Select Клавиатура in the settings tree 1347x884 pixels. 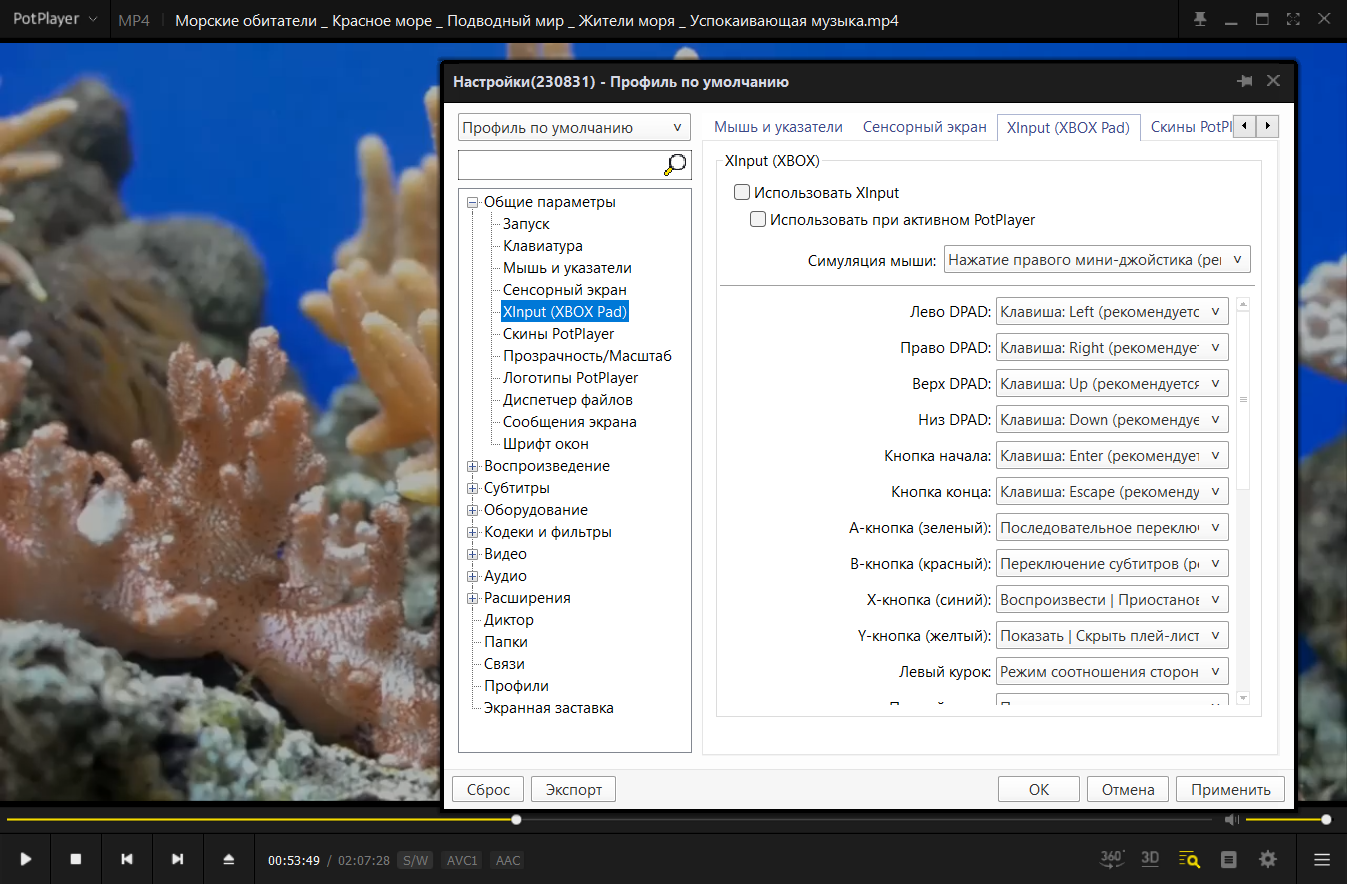coord(543,246)
